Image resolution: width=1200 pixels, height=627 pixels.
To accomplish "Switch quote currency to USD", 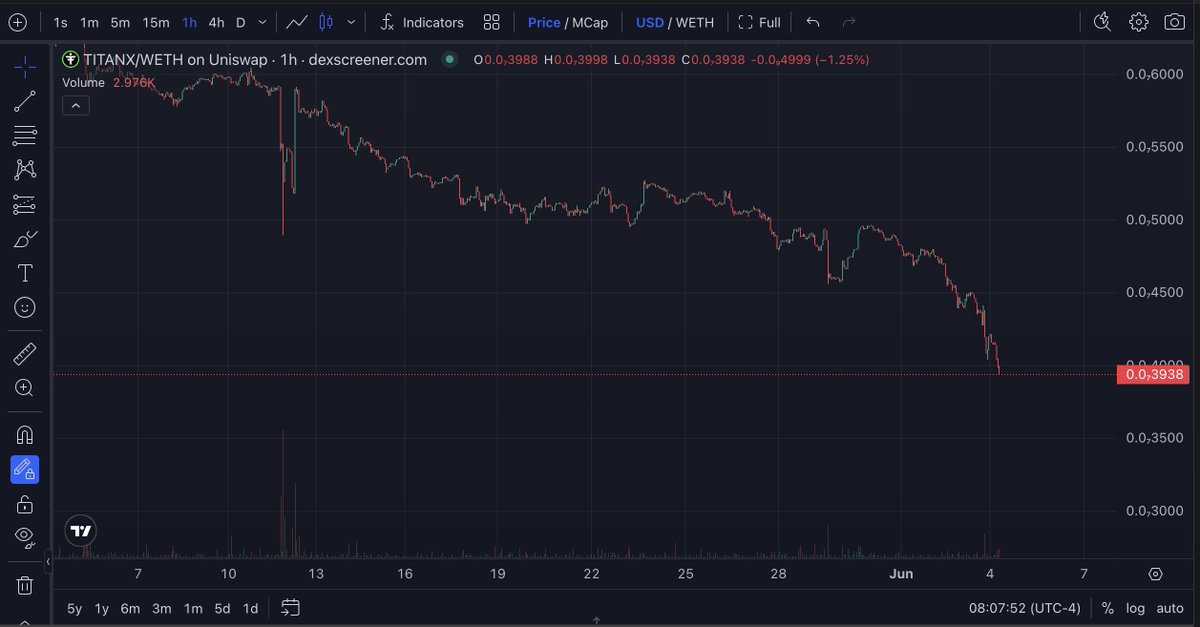I will pyautogui.click(x=650, y=22).
